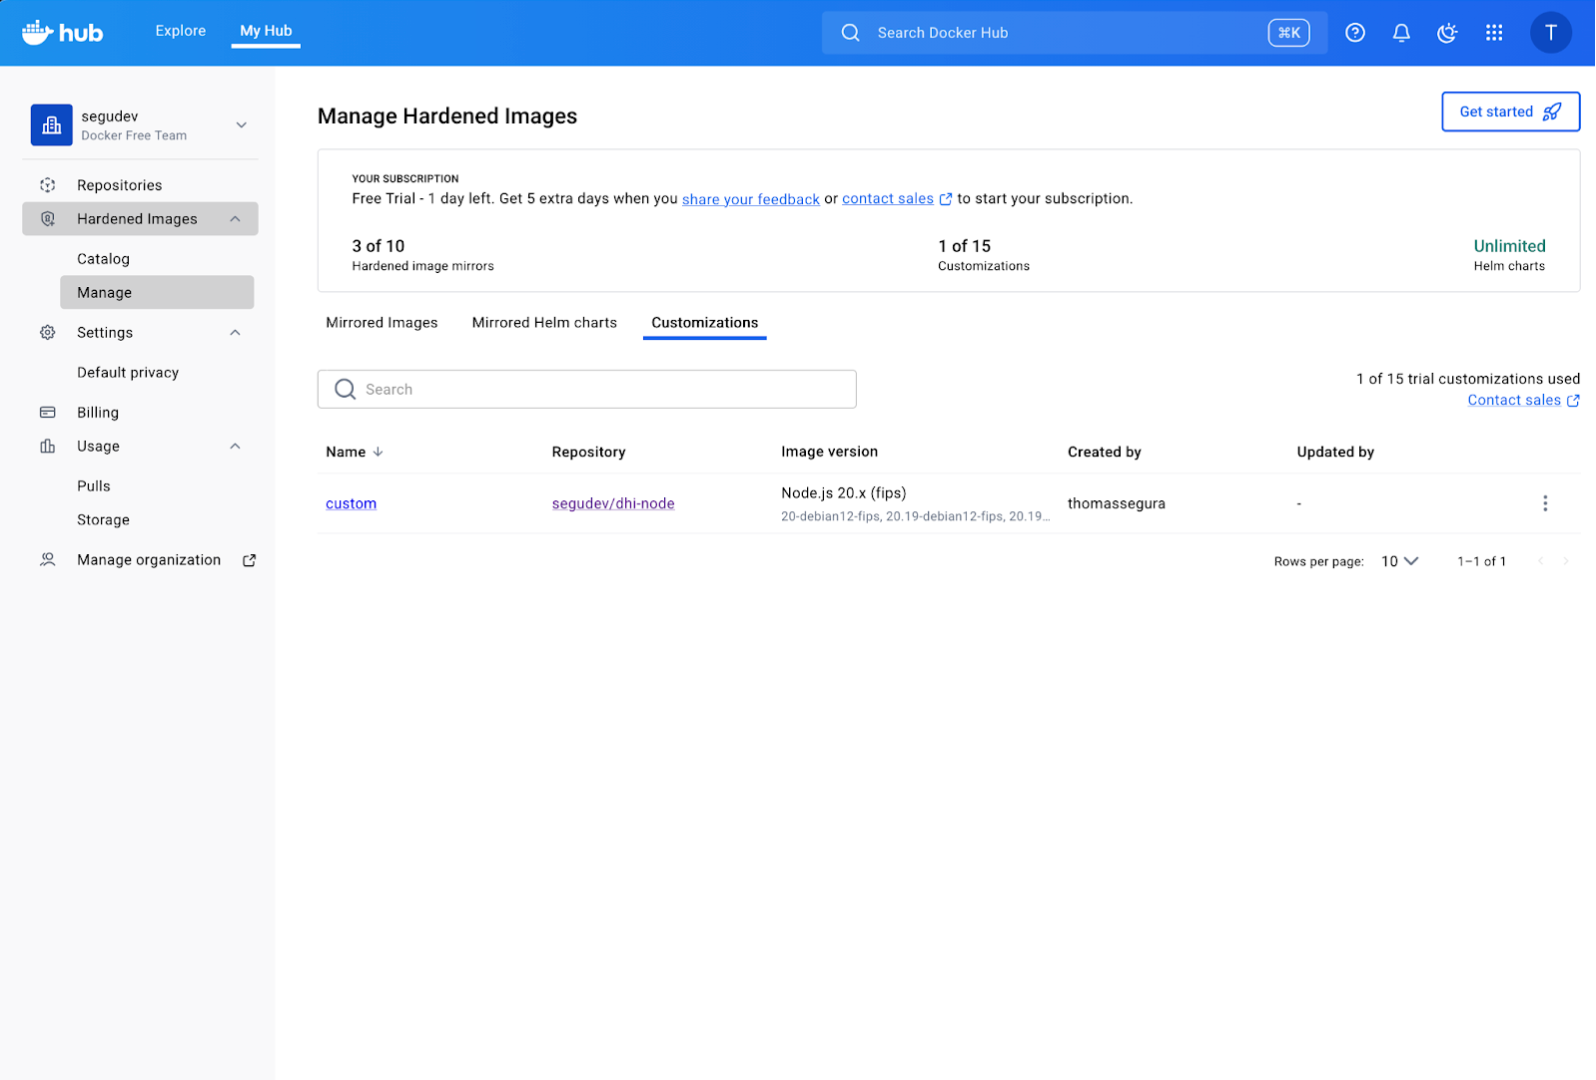Screen dimensions: 1596x1080
Task: Click the Billing card icon in sidebar
Action: coord(47,412)
